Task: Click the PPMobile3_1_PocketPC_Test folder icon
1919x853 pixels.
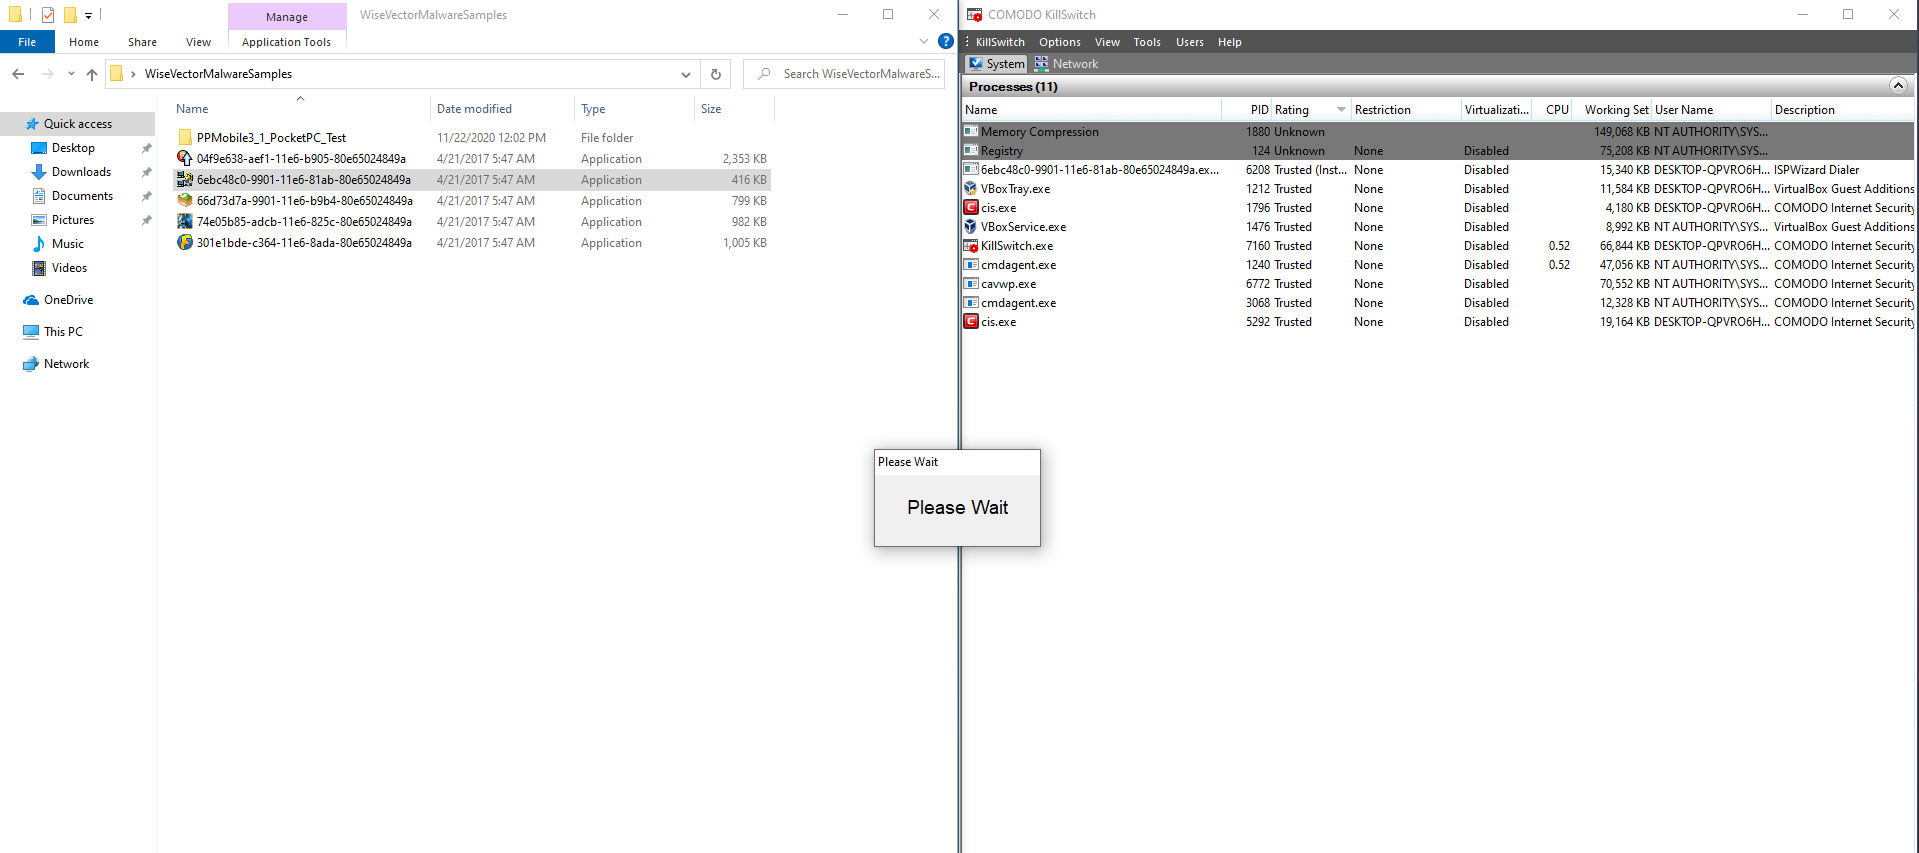Action: [x=185, y=138]
